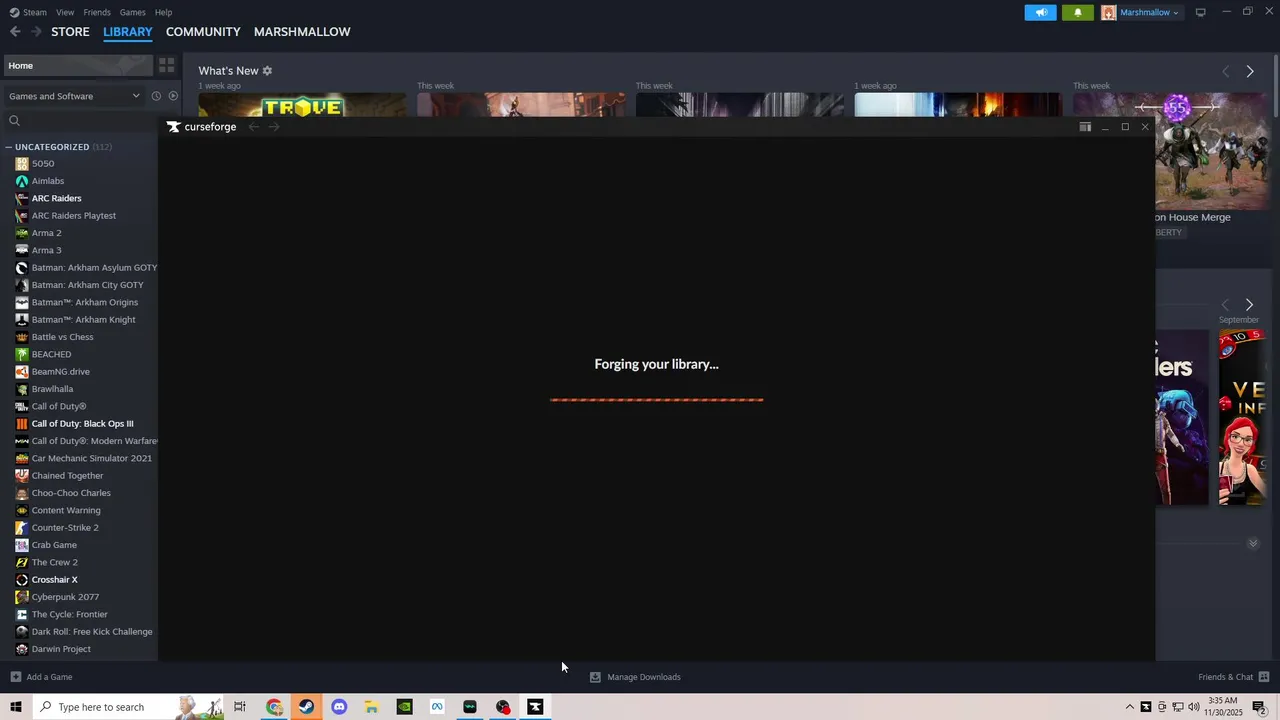Open Steam notifications bell
Screen dimensions: 1280x720
1078,12
